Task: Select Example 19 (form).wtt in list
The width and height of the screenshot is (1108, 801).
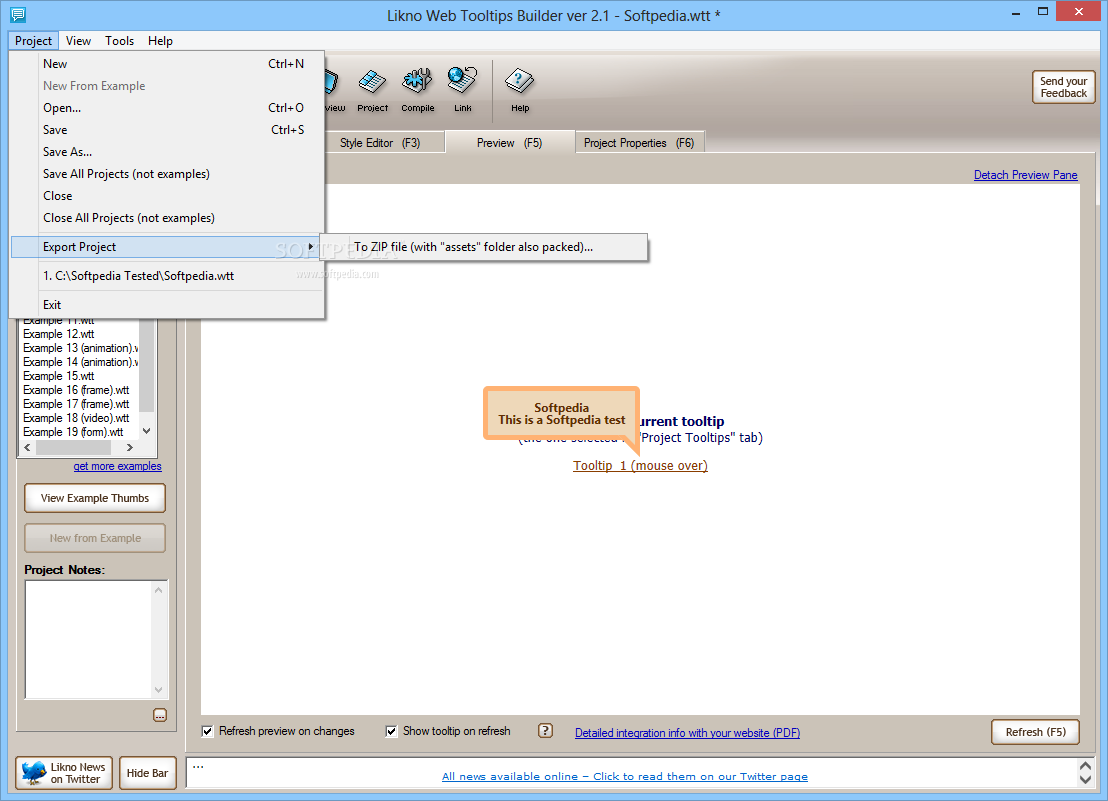Action: [x=73, y=432]
